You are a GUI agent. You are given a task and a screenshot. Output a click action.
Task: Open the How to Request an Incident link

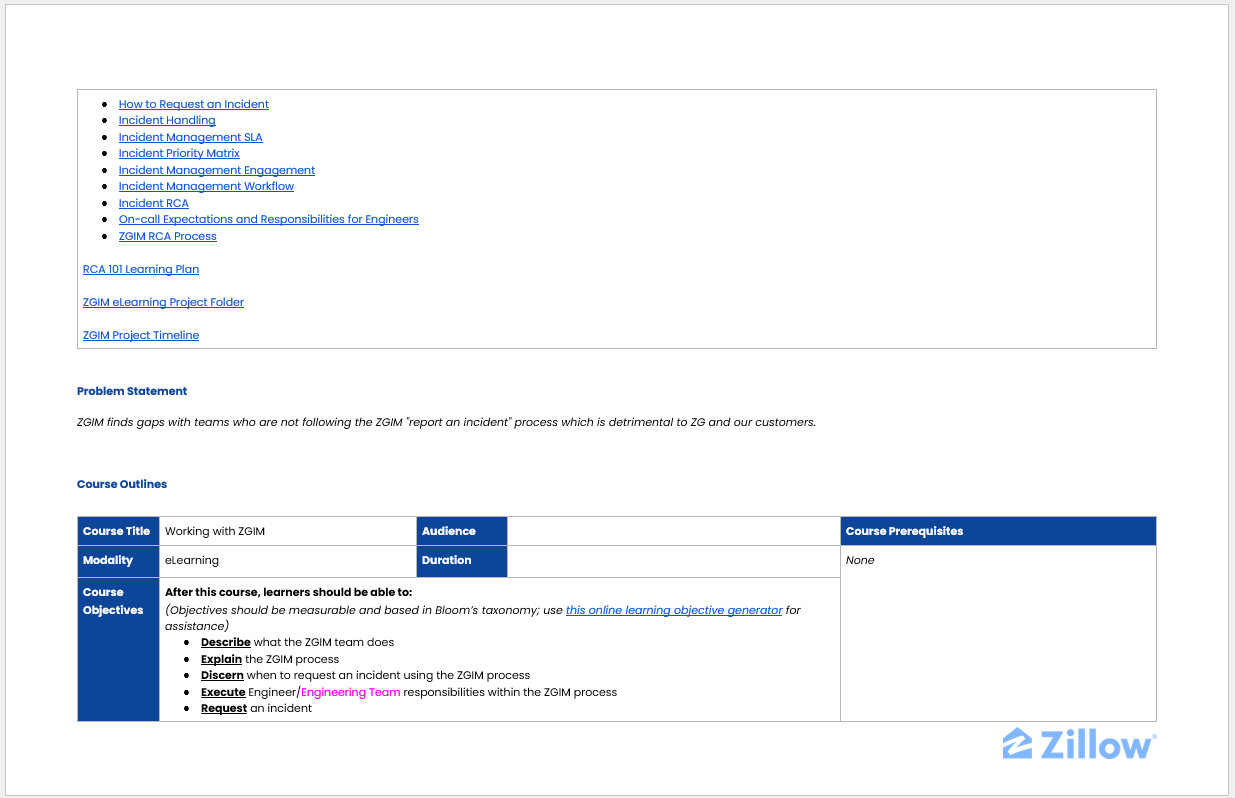click(x=193, y=104)
